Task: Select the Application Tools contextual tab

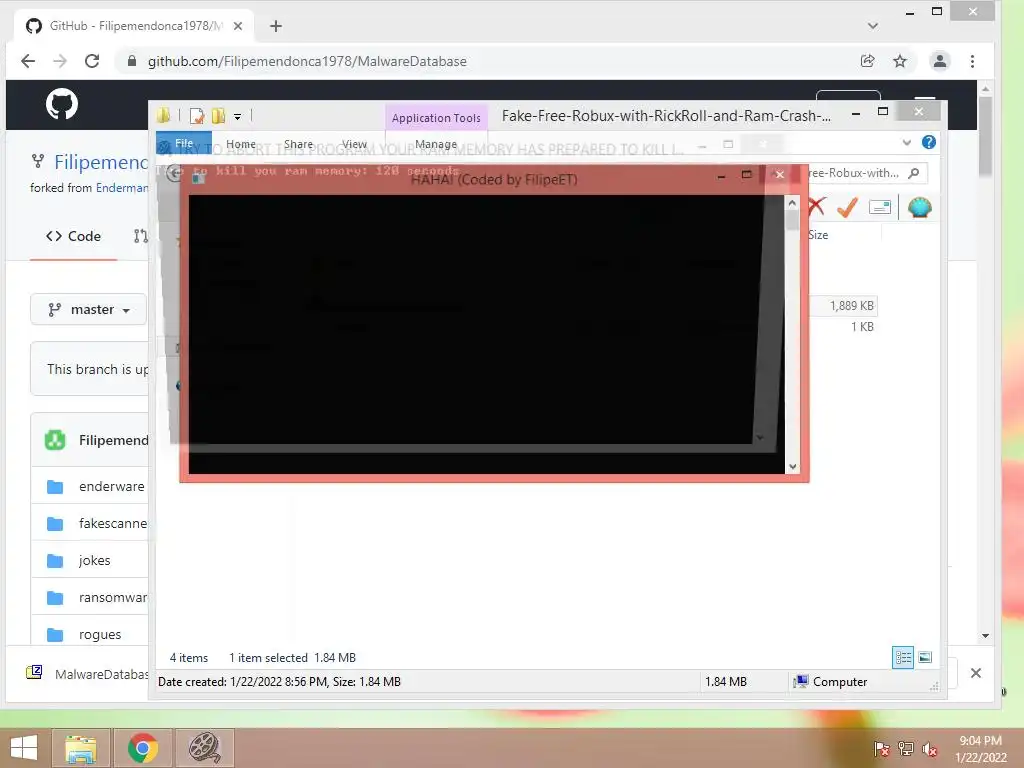Action: pyautogui.click(x=436, y=118)
